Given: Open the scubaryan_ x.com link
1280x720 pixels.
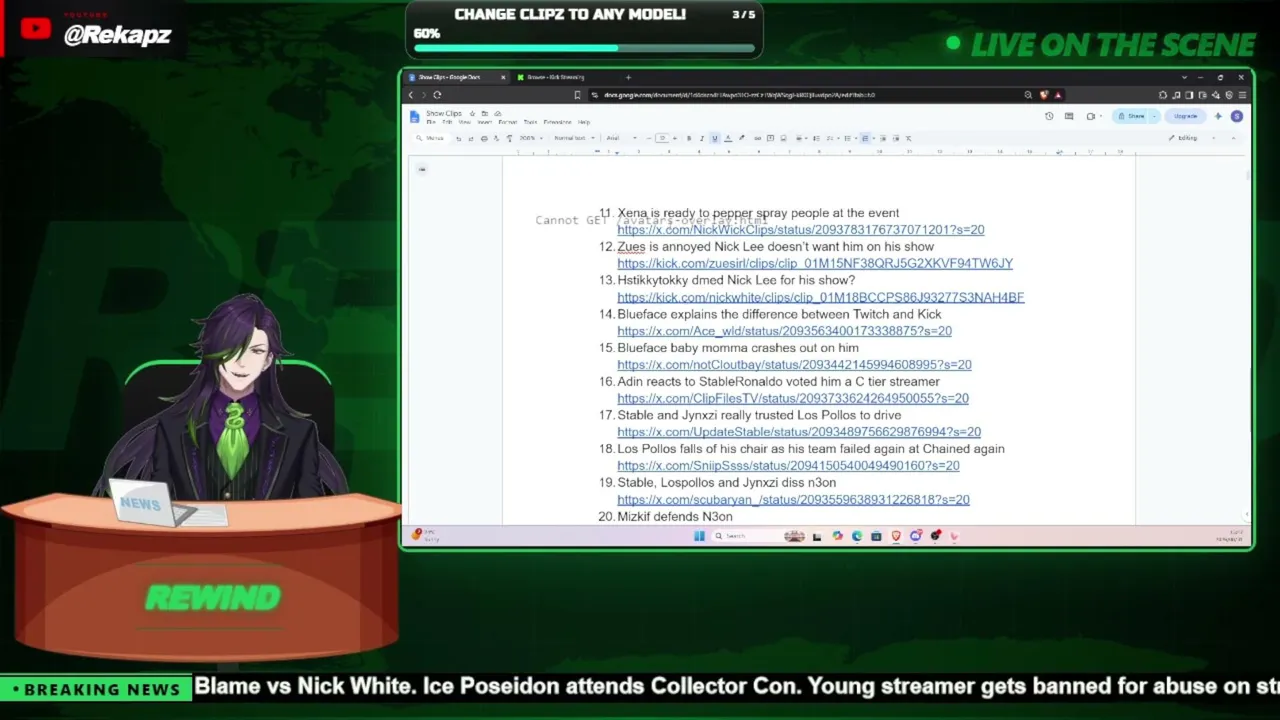Looking at the screenshot, I should [x=793, y=500].
